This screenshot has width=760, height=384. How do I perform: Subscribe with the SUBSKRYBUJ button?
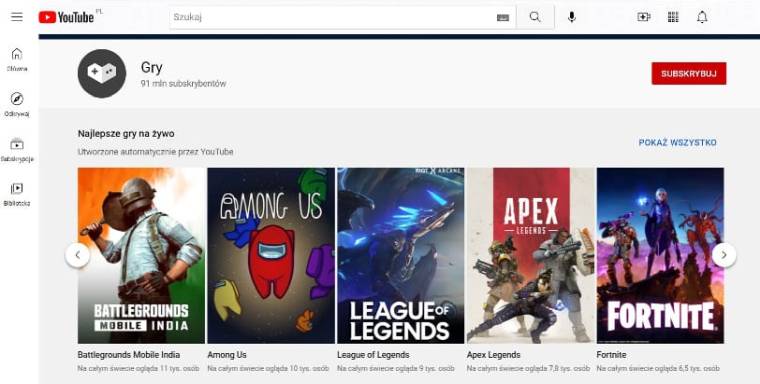pyautogui.click(x=689, y=74)
